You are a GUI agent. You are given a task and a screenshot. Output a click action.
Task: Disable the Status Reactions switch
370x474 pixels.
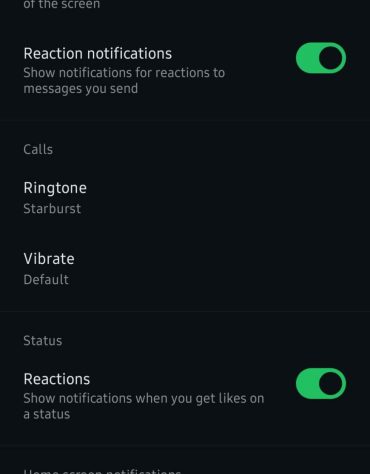point(321,384)
